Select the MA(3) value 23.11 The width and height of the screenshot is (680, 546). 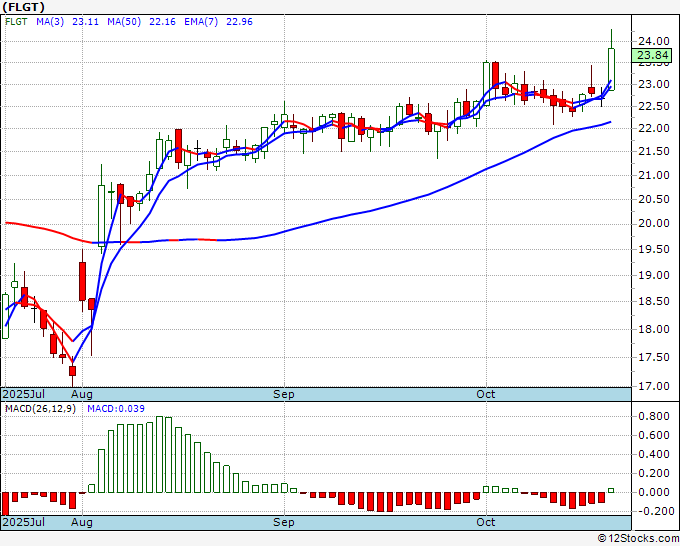tap(85, 22)
